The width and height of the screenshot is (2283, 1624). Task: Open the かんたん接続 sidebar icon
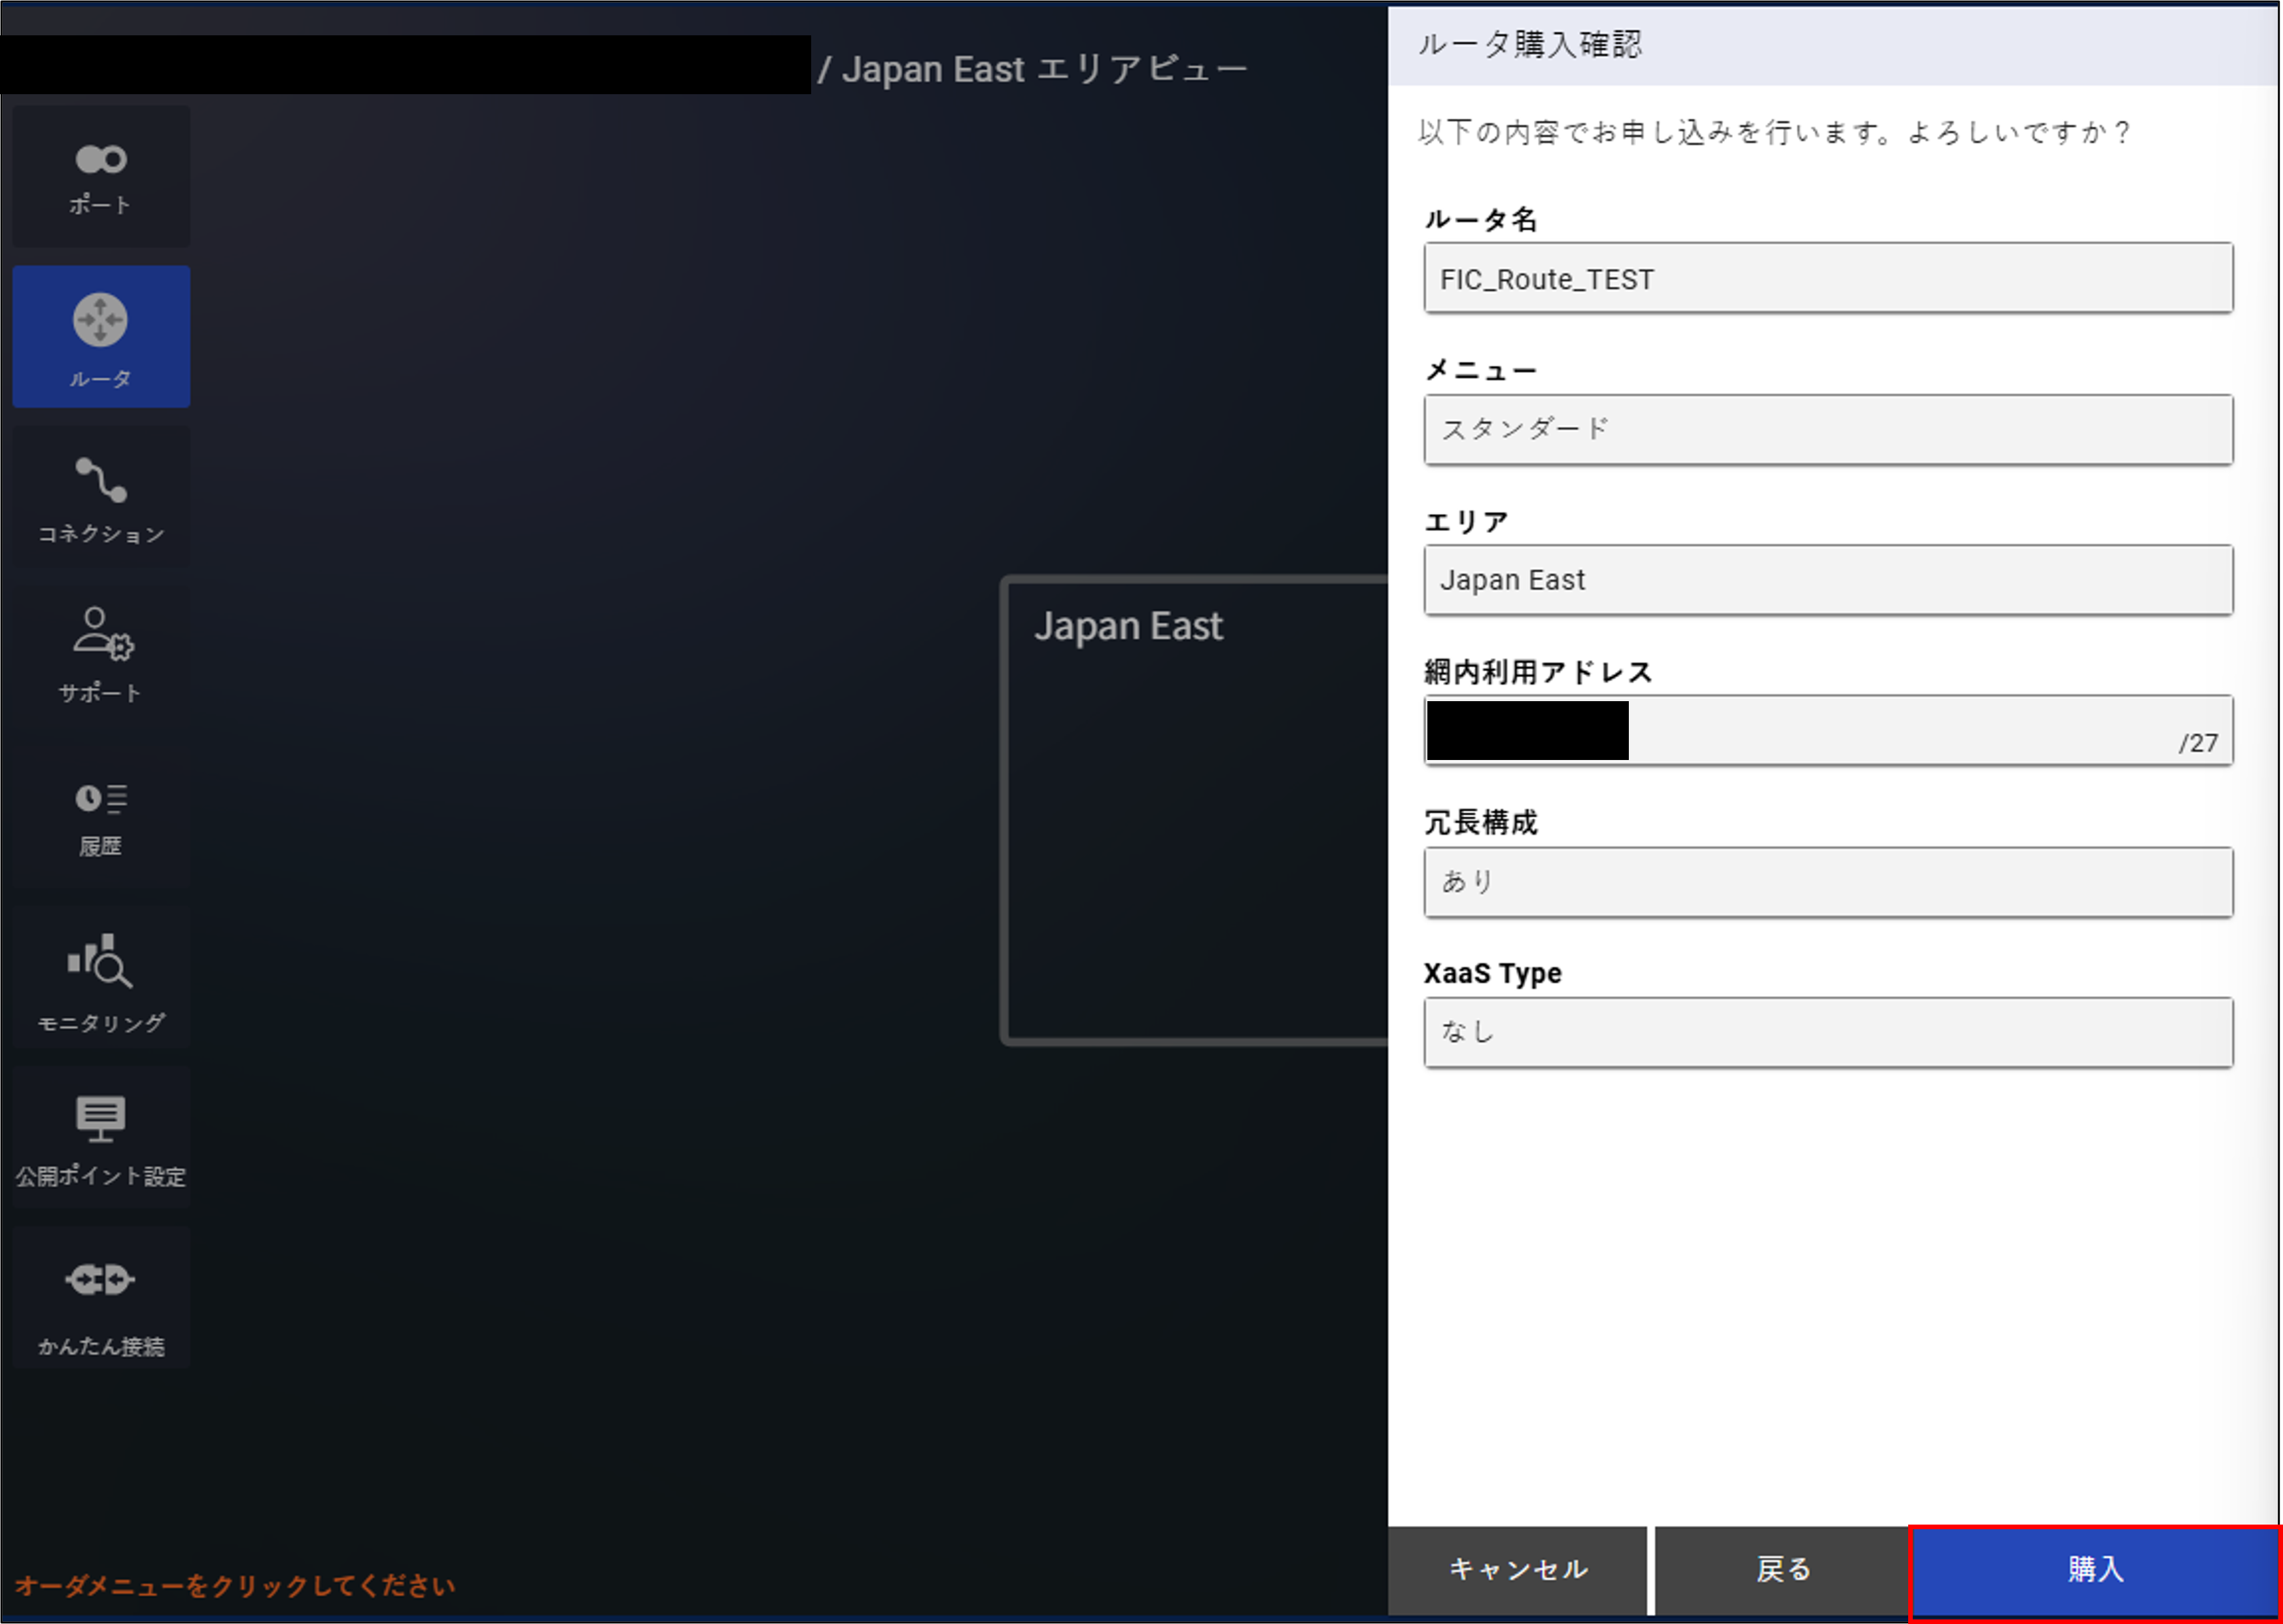click(101, 1297)
